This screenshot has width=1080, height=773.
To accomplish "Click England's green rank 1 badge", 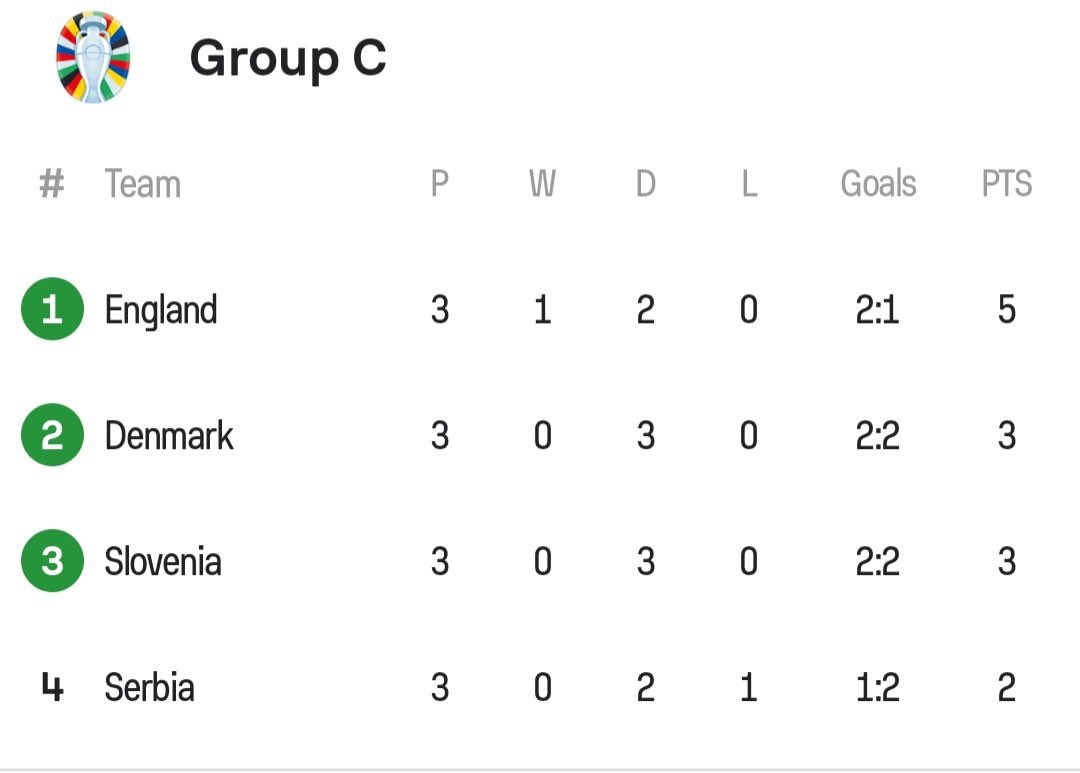I will coord(52,310).
